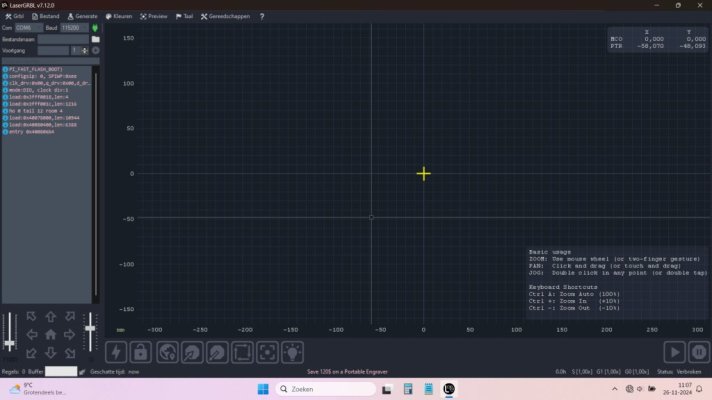
Task: Click the Buffer indicator bar
Action: click(61, 371)
